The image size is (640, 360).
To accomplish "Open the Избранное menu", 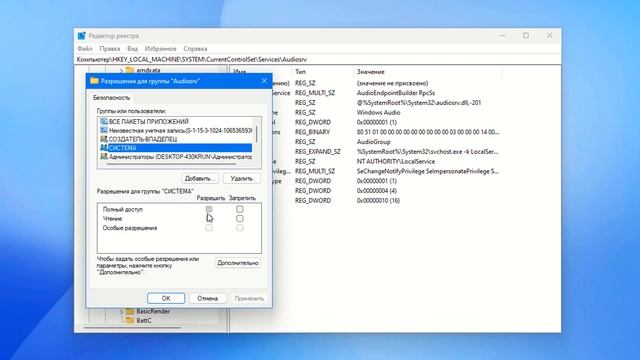I will click(x=160, y=49).
